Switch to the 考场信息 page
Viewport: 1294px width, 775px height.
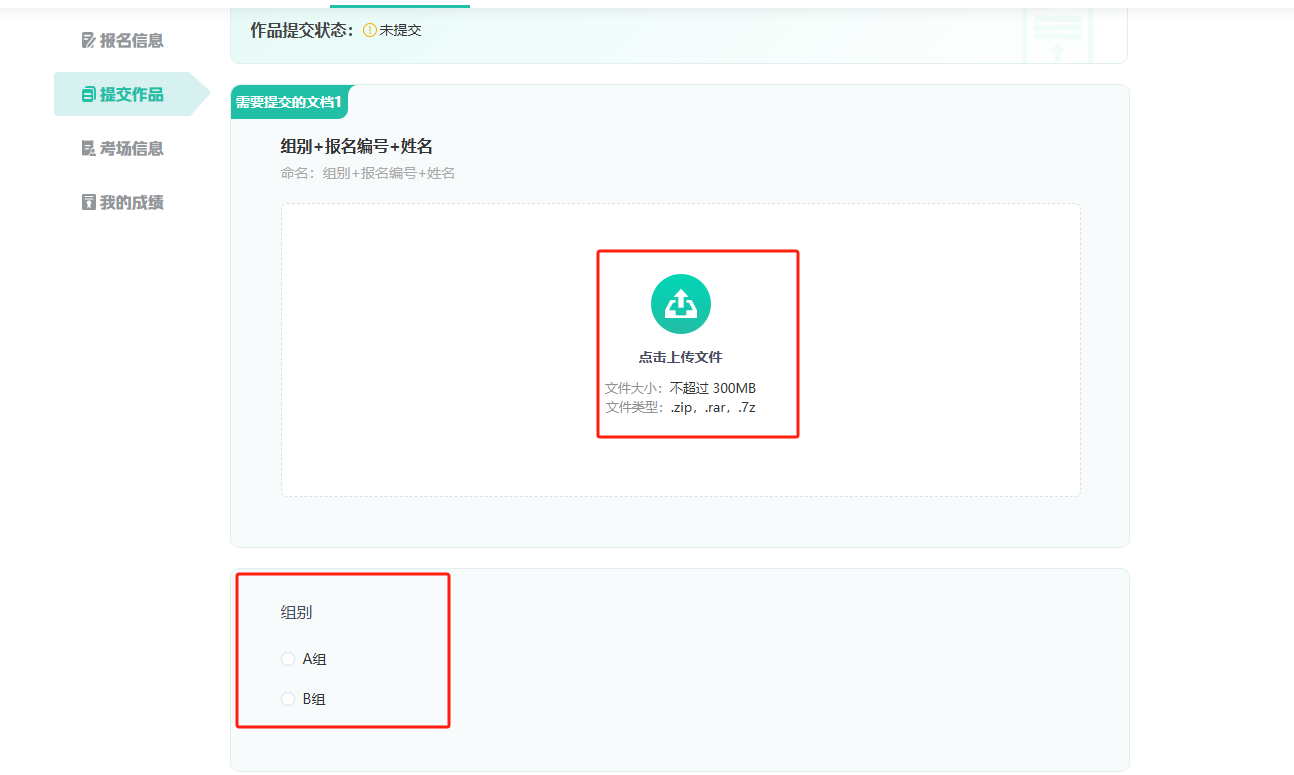131,149
